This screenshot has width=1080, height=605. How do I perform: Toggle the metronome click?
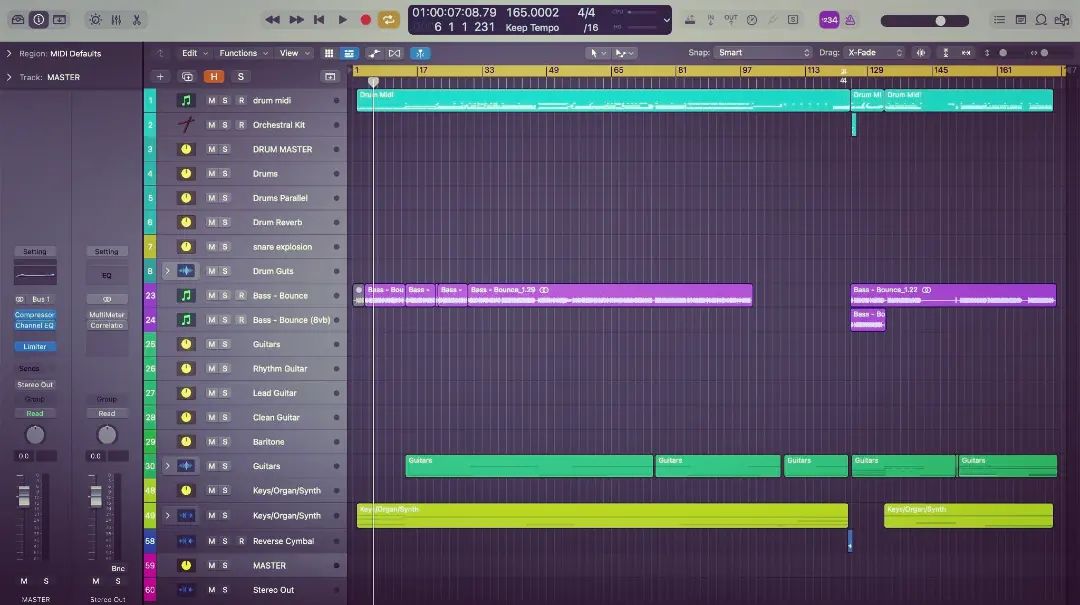850,20
